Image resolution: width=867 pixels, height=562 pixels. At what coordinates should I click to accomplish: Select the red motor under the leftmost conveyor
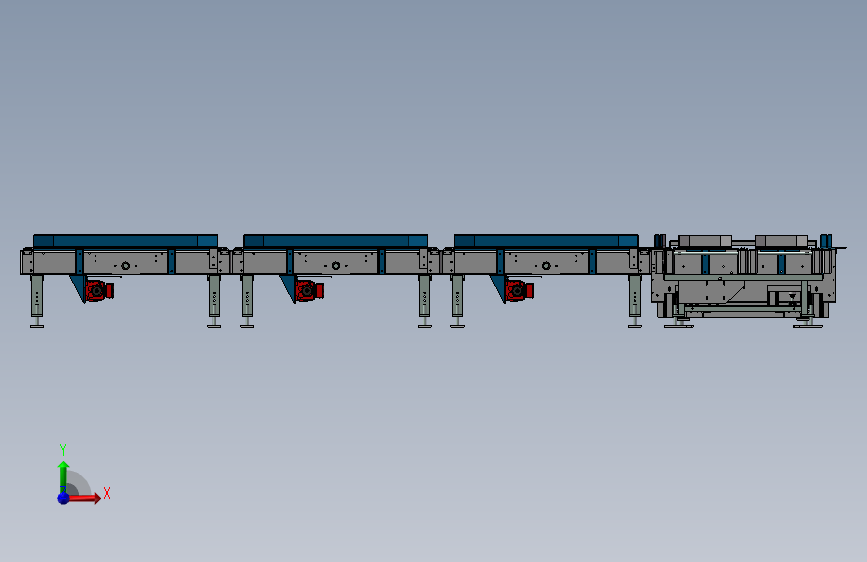[x=99, y=290]
